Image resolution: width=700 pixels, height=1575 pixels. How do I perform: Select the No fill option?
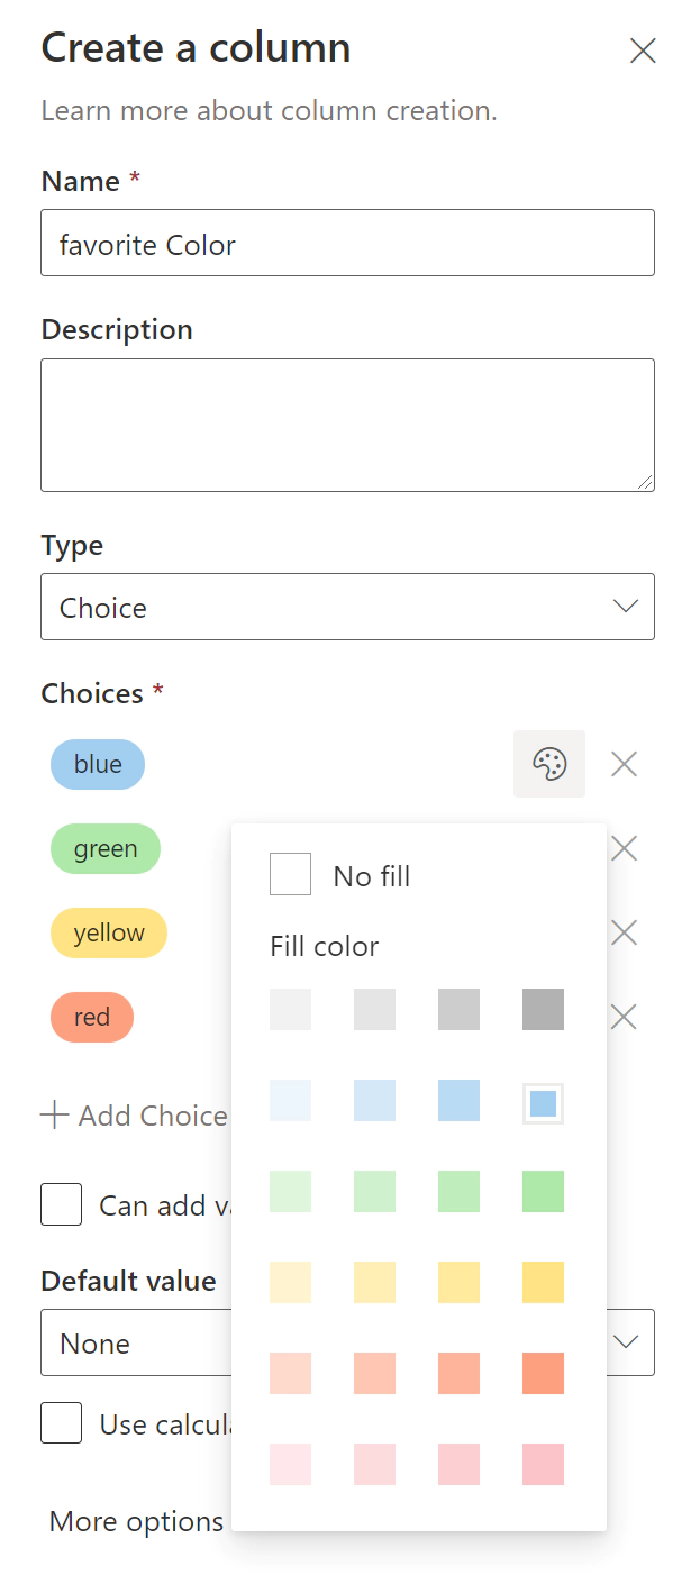[x=290, y=873]
